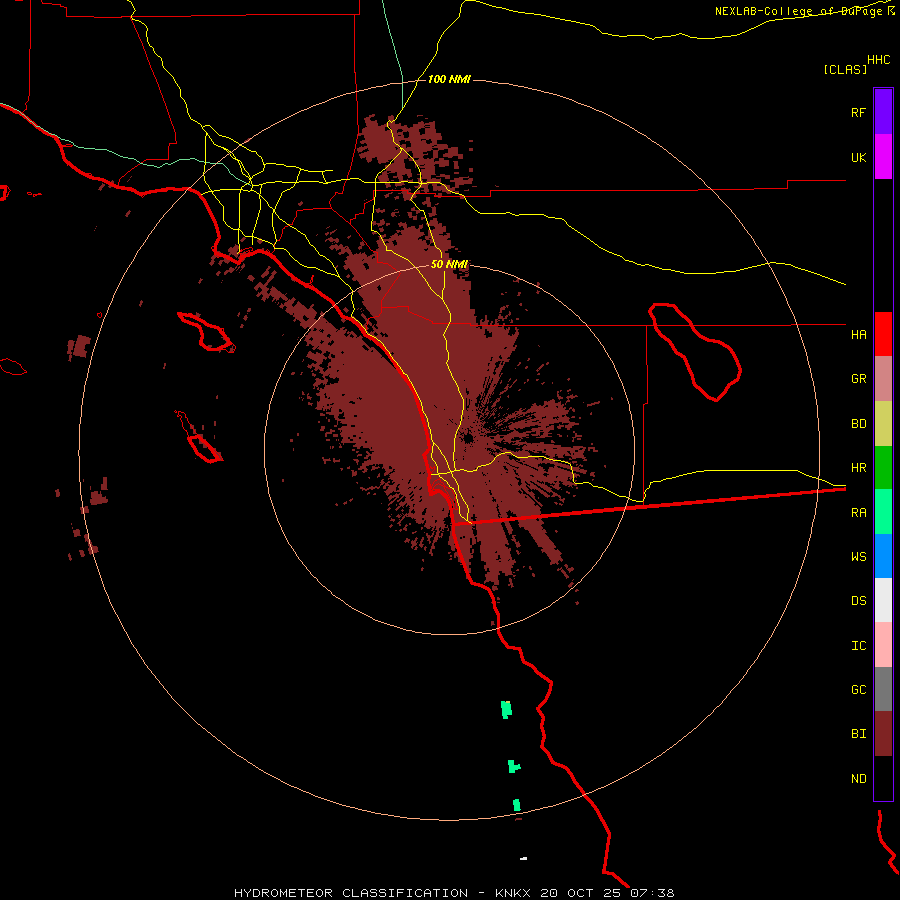The height and width of the screenshot is (900, 900).
Task: Click the BI legend label
Action: pyautogui.click(x=858, y=734)
